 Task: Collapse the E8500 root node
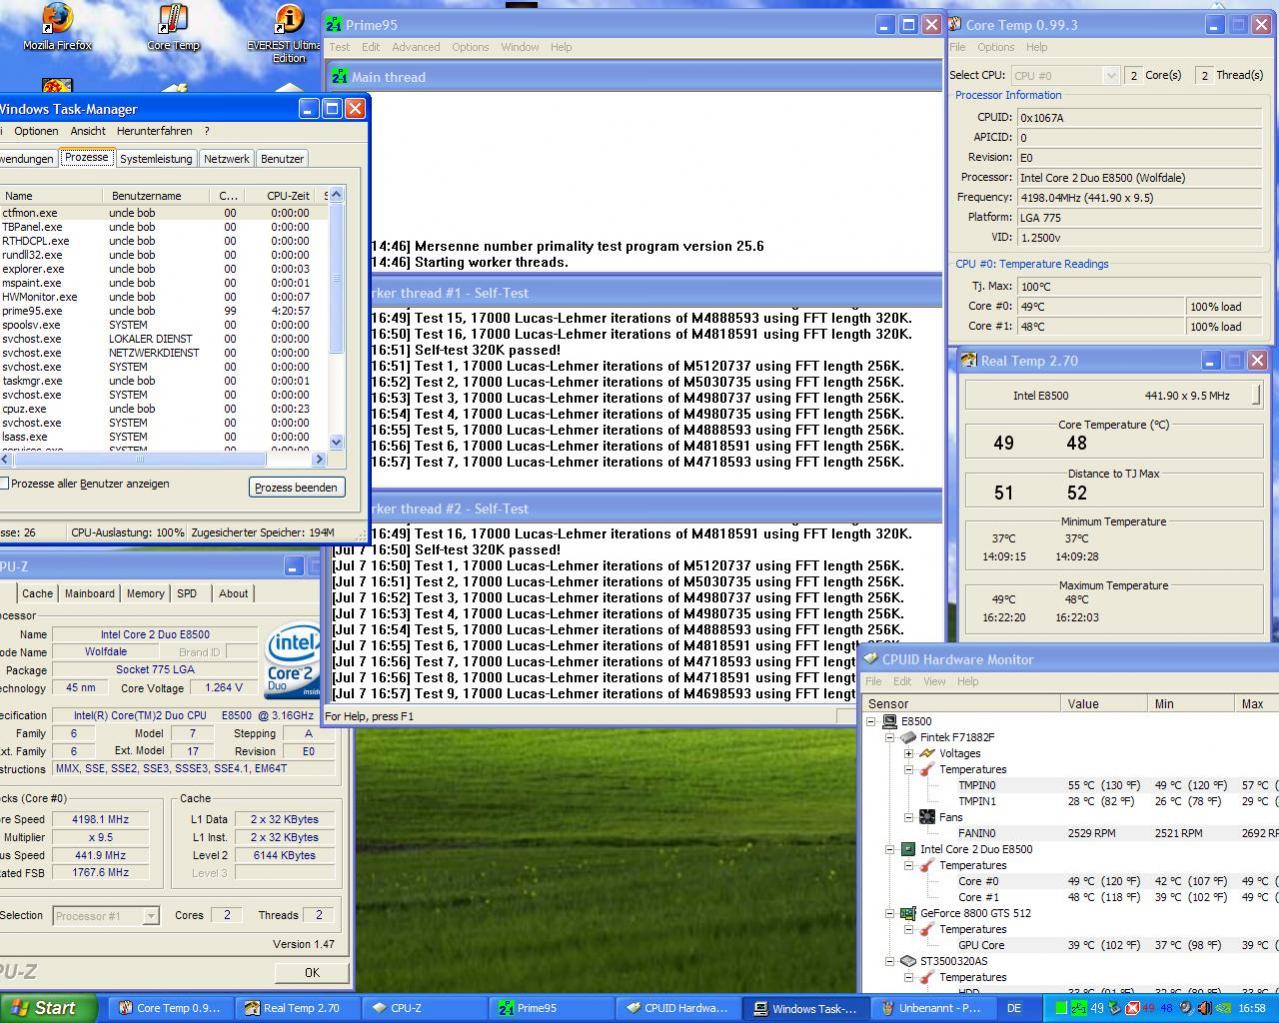[x=871, y=721]
